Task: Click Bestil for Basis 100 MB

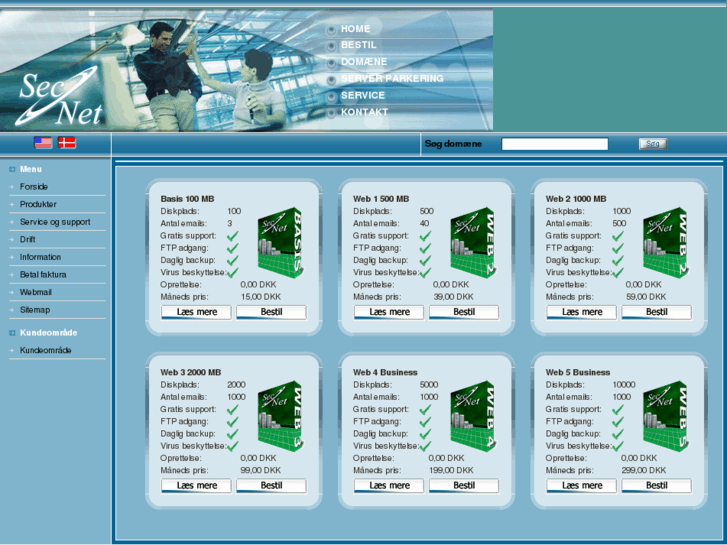Action: [x=271, y=312]
